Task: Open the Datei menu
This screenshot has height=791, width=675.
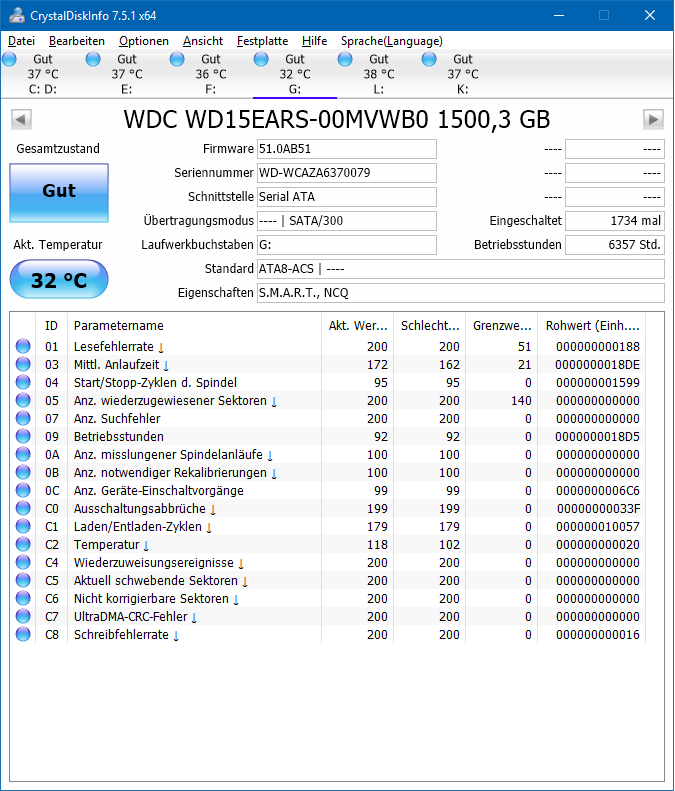Action: pos(22,41)
